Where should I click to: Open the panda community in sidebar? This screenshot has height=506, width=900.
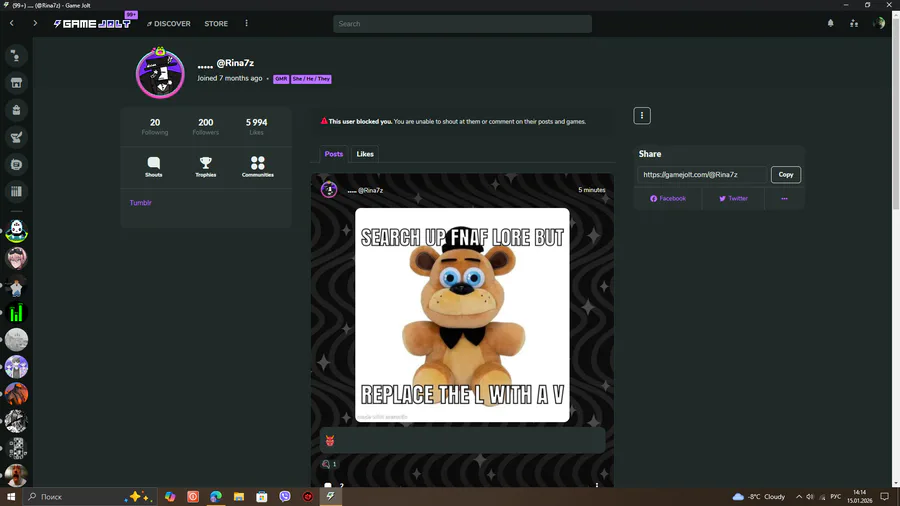16,231
